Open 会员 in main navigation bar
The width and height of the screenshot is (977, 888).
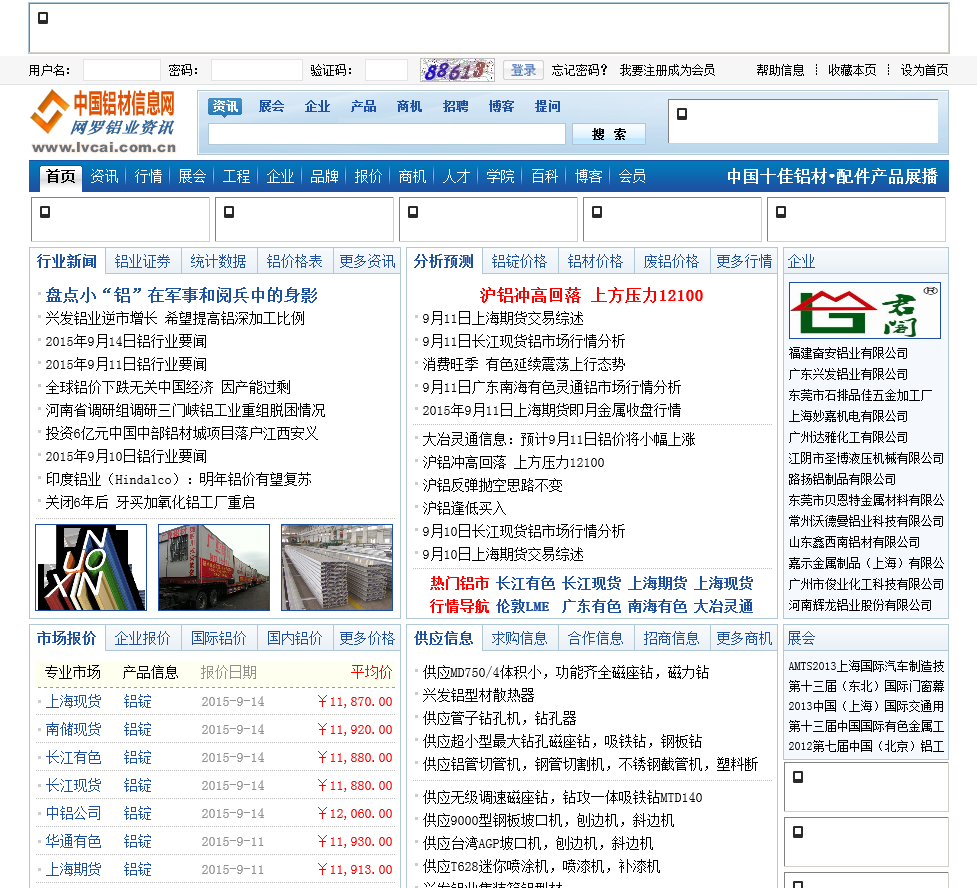632,176
